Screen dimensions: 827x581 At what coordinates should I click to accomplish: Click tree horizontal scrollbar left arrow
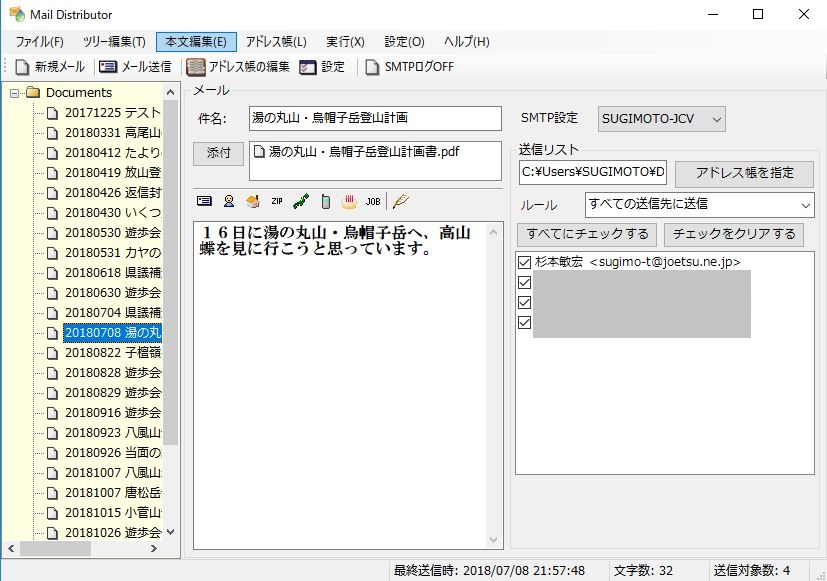tap(12, 549)
